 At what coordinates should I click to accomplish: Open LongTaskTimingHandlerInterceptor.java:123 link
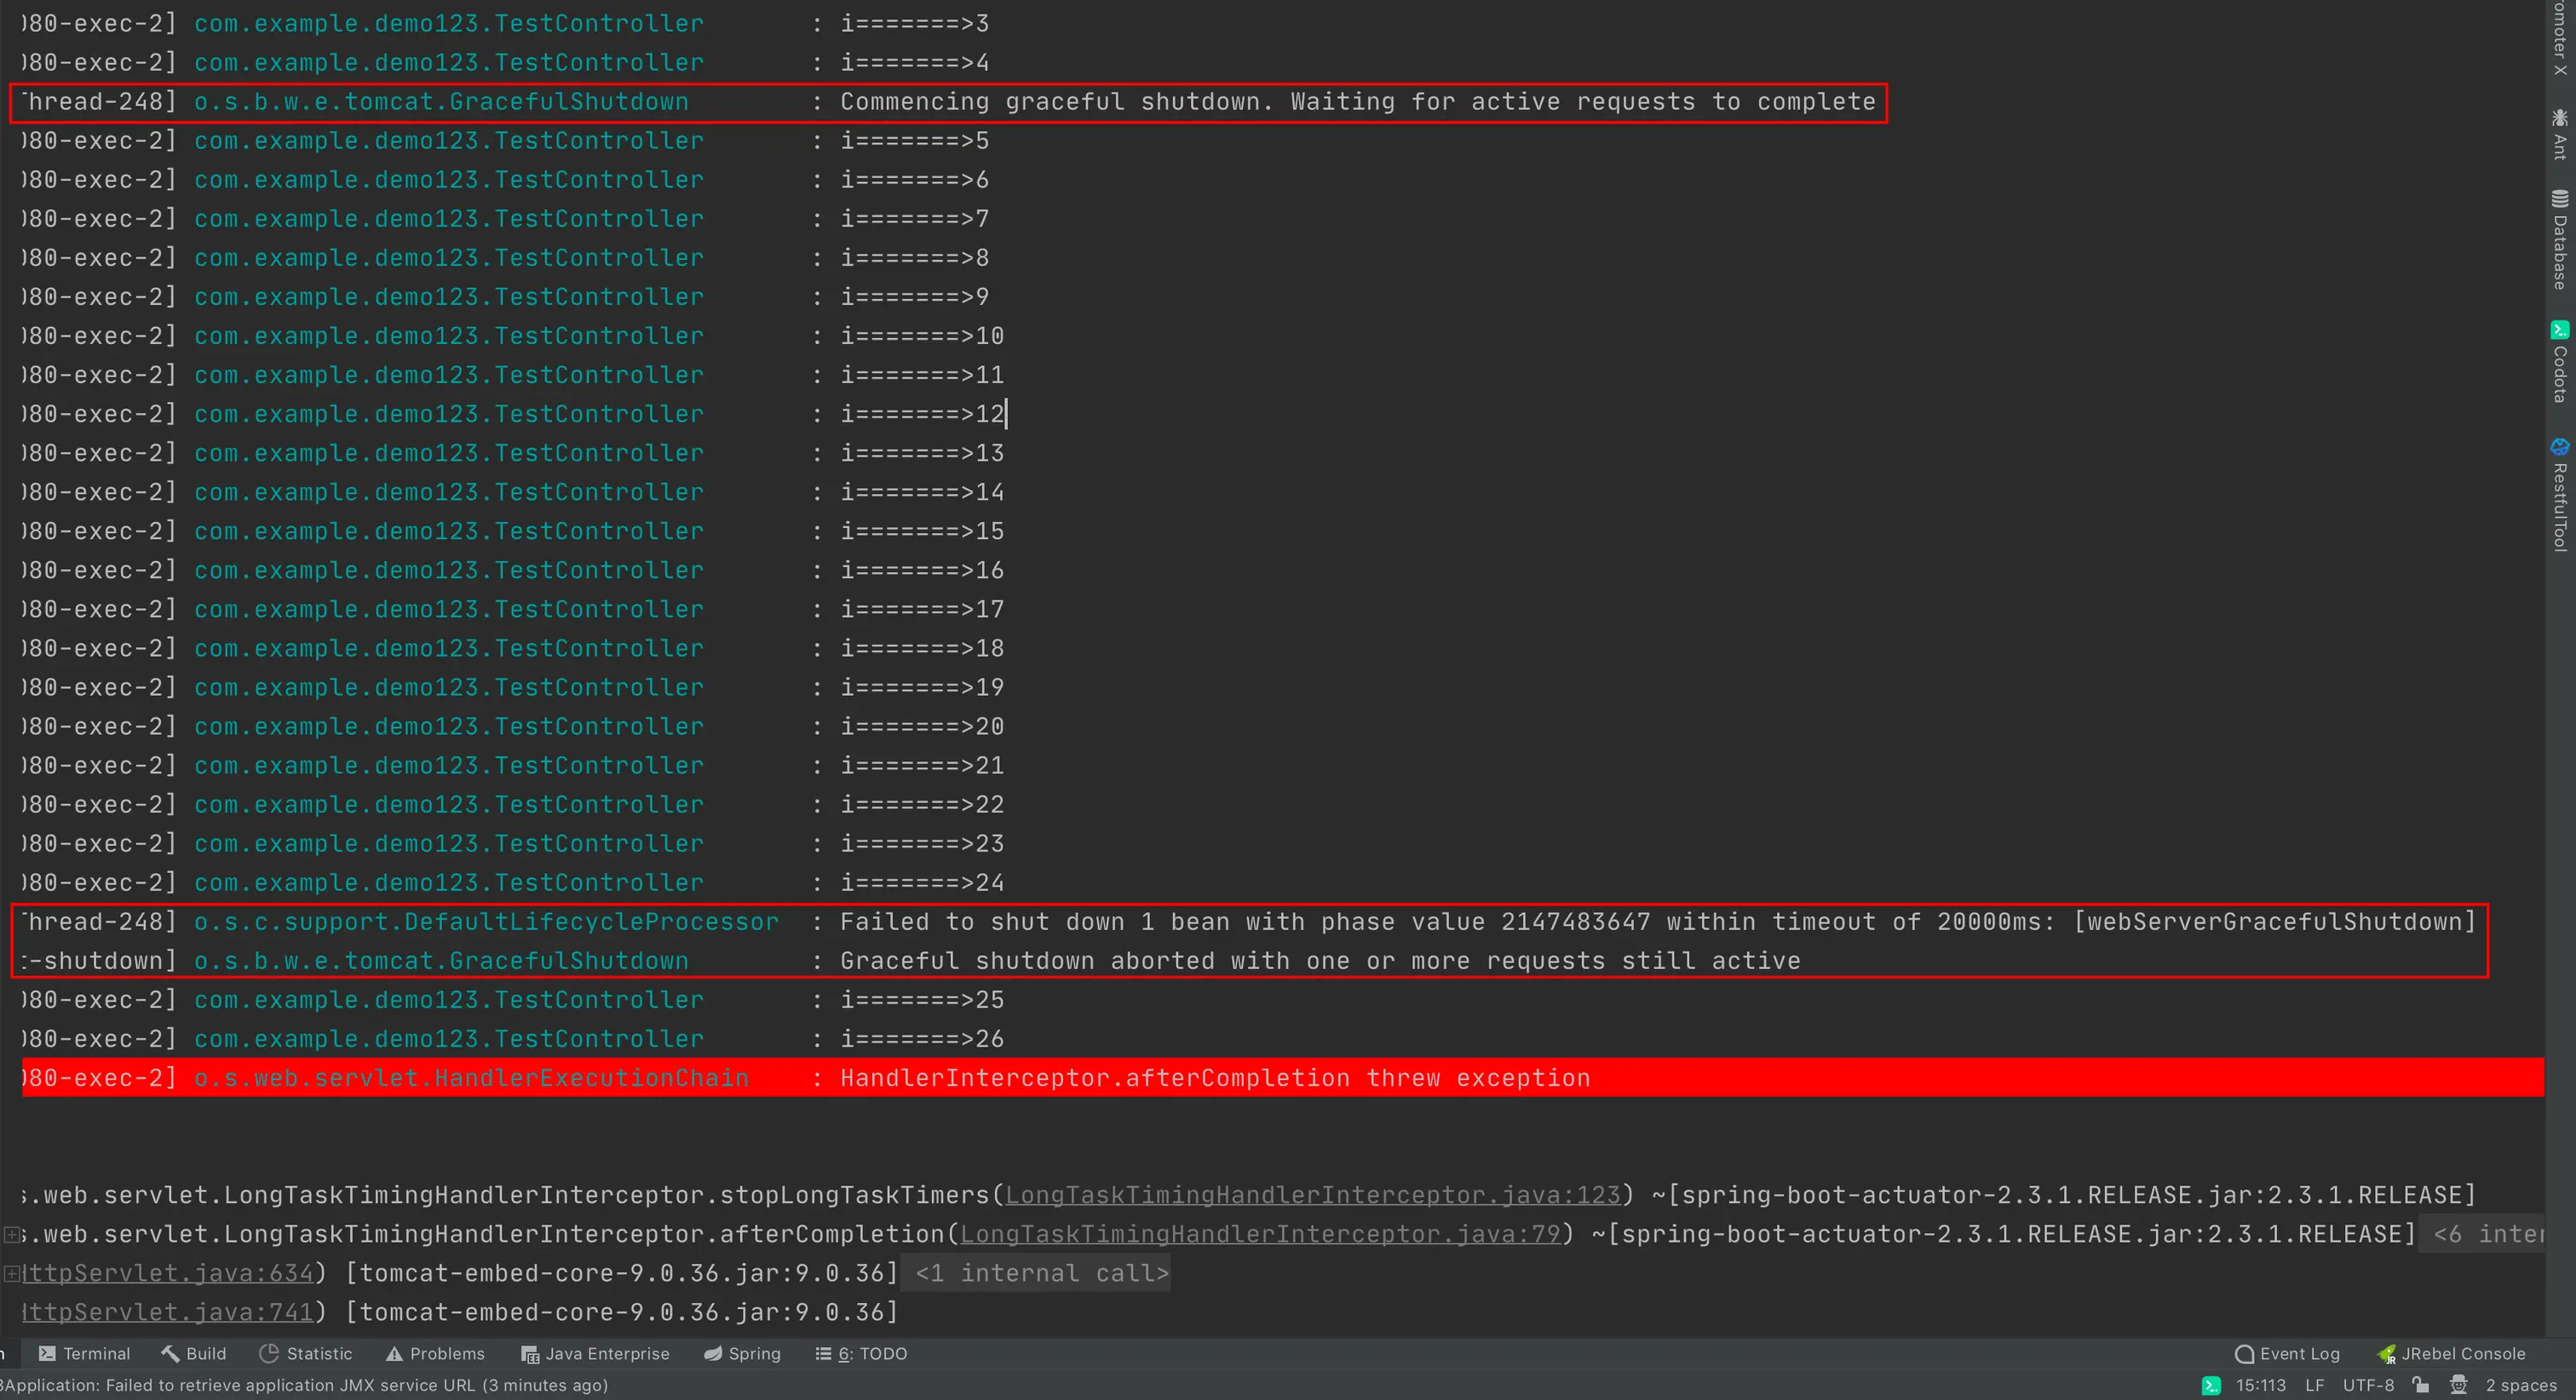tap(1312, 1195)
